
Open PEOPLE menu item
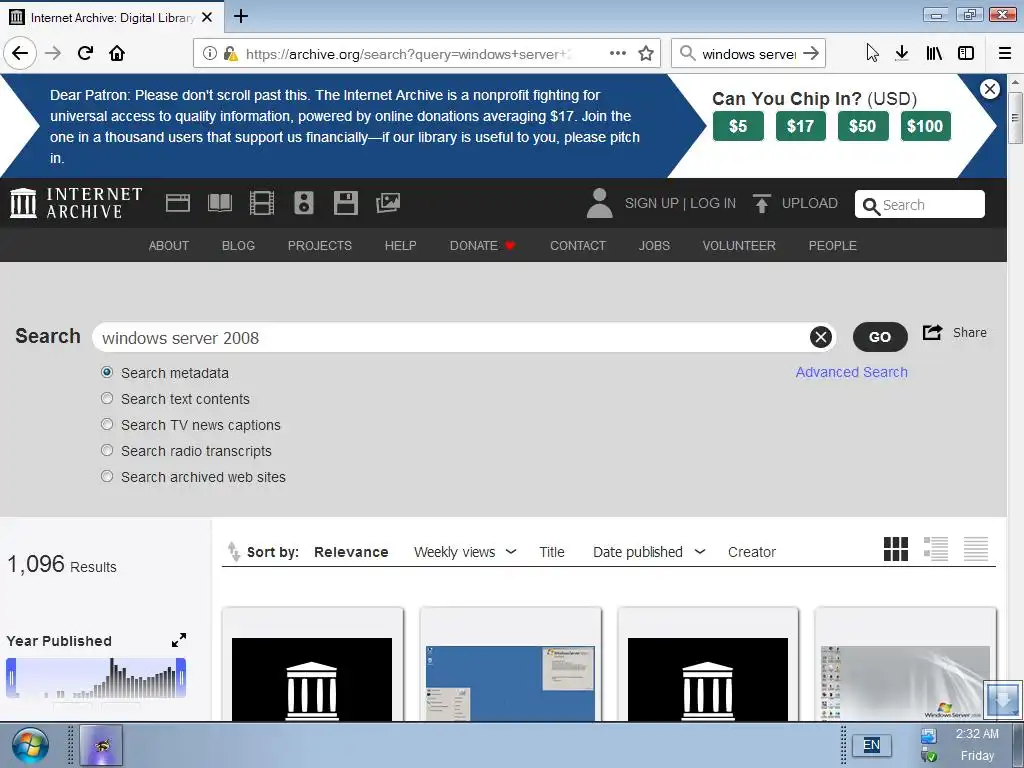[x=833, y=246]
